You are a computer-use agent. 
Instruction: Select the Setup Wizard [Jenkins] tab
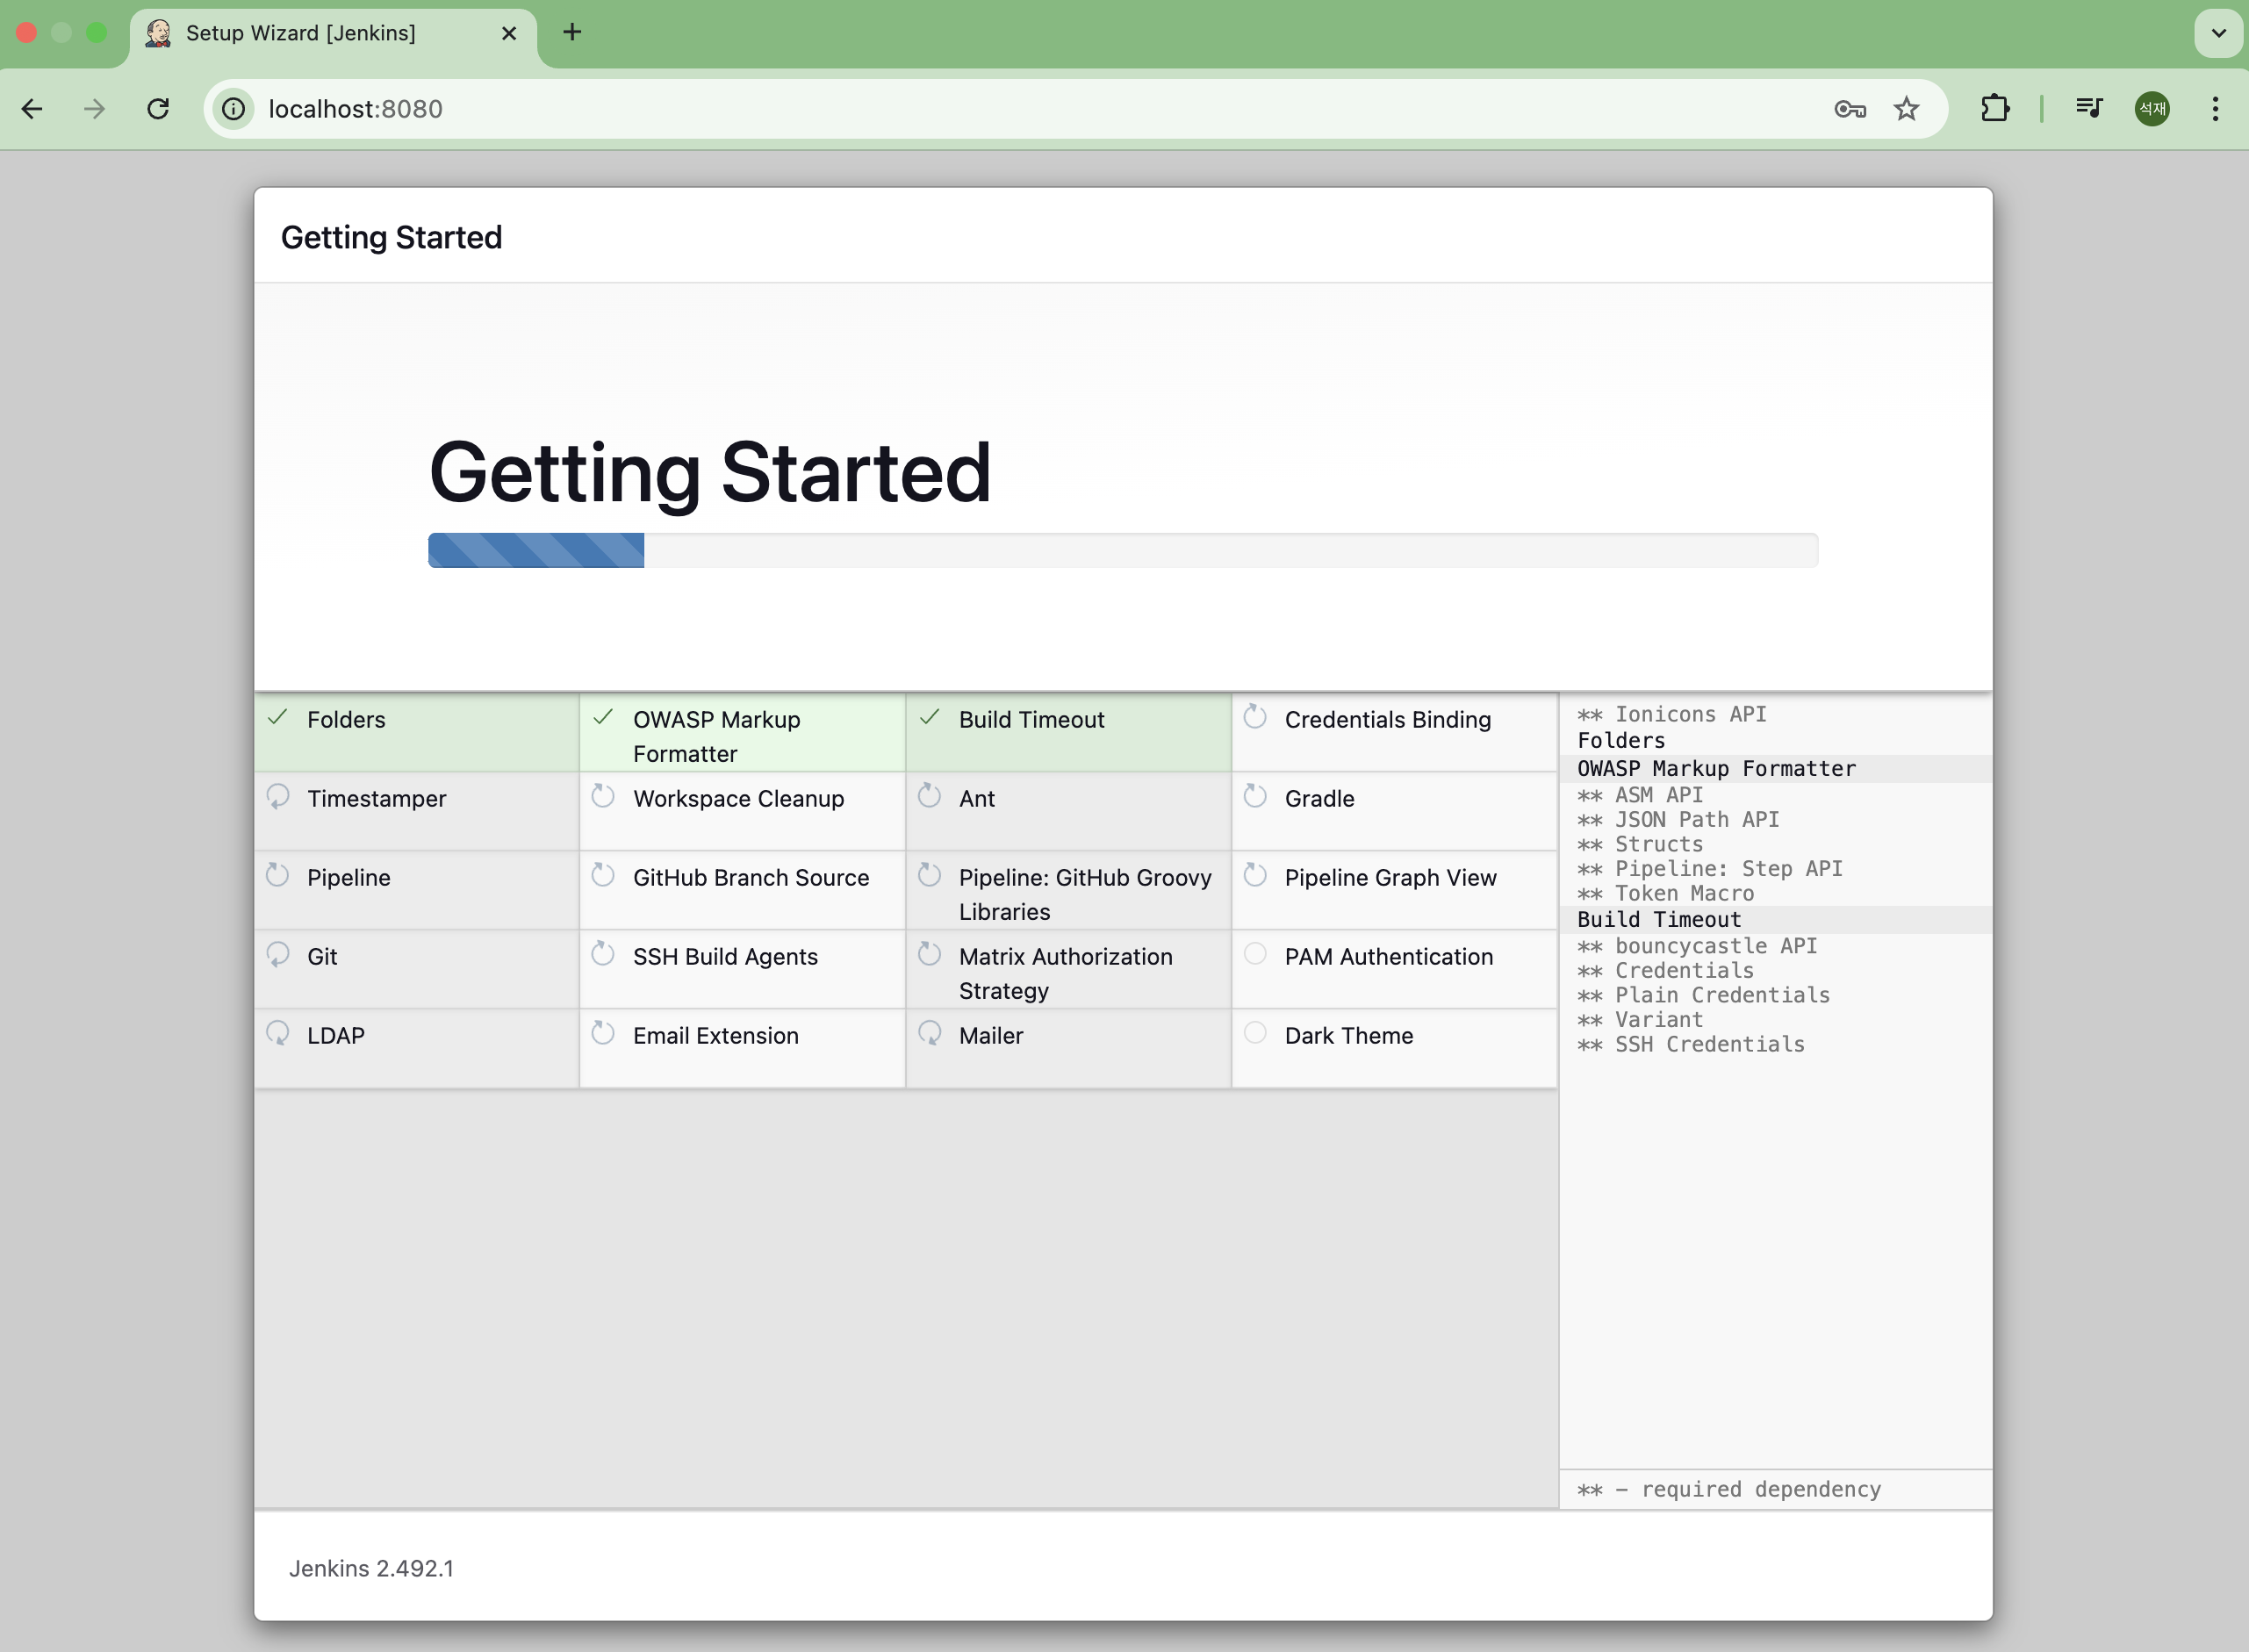300,33
